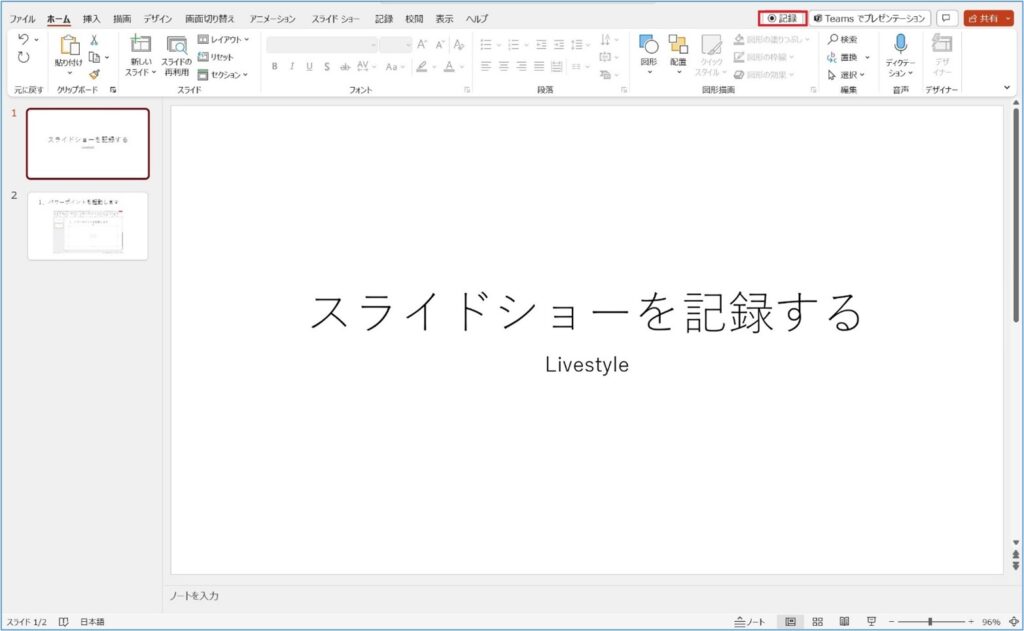Open Reading view book icon

(844, 621)
